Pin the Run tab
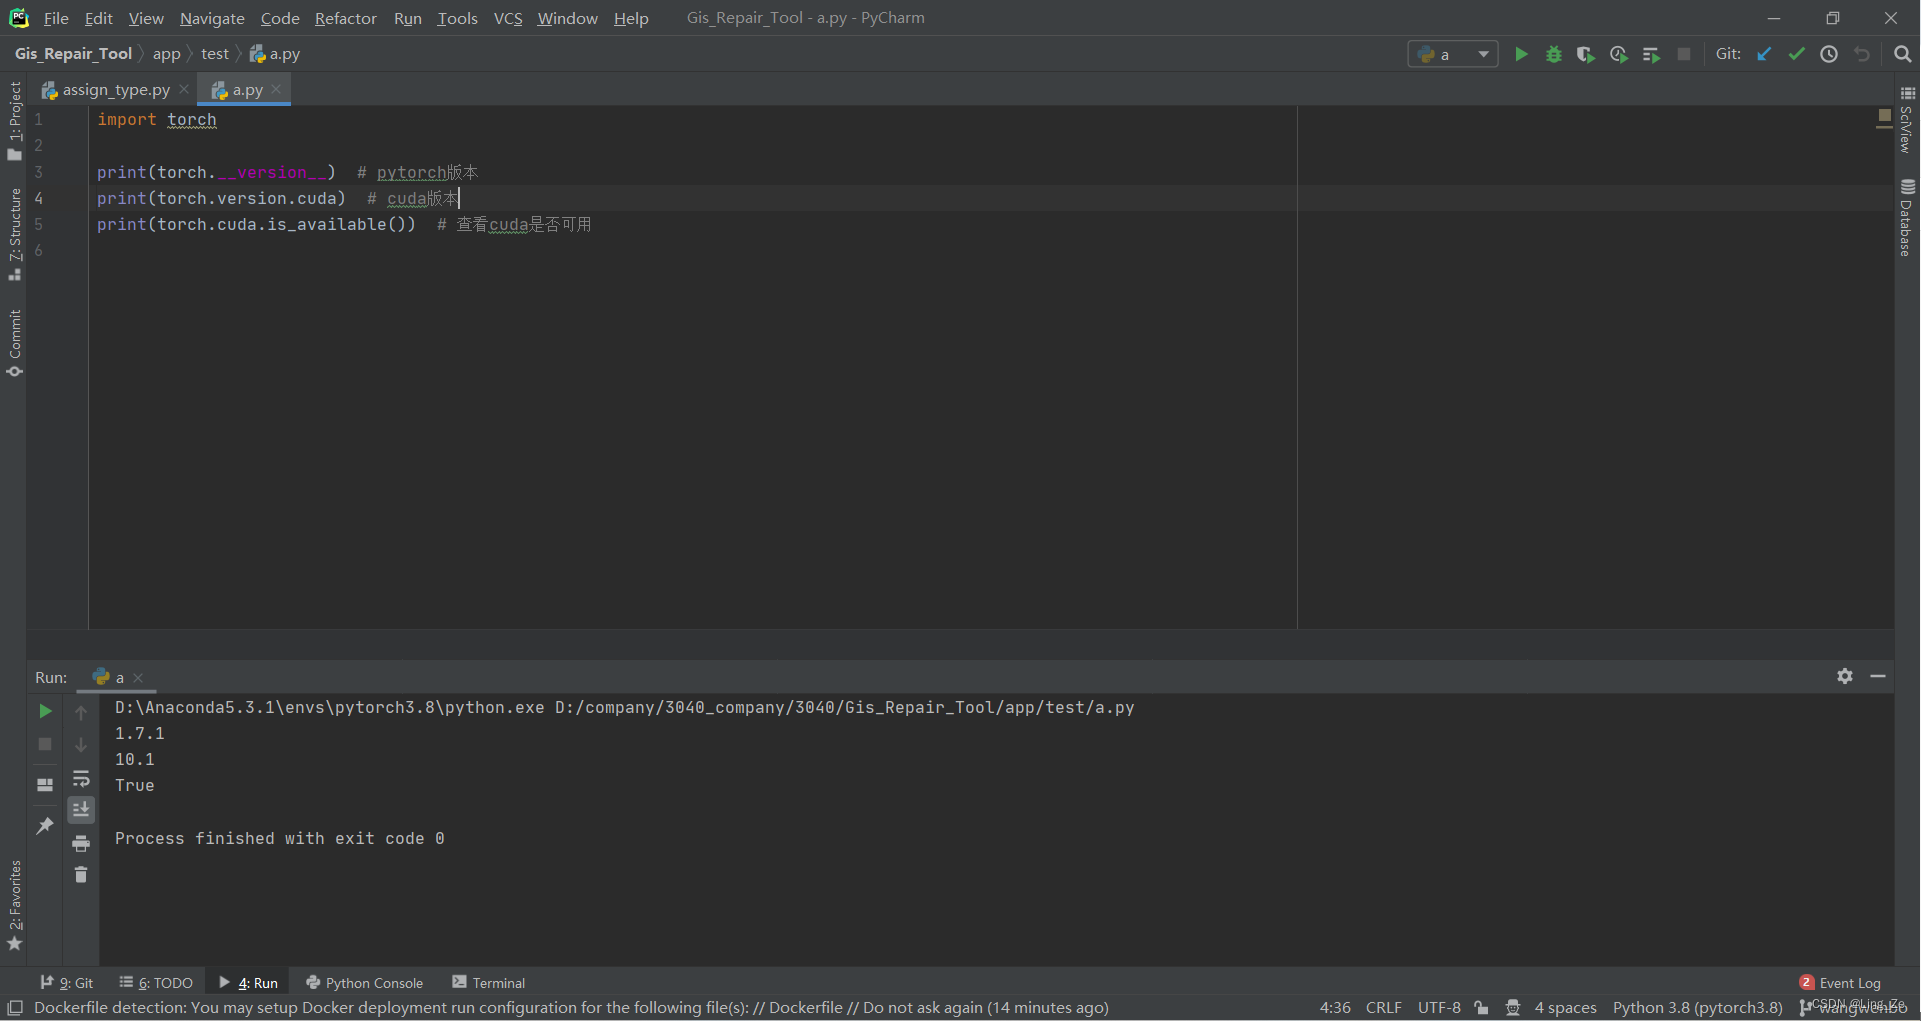 click(x=45, y=826)
